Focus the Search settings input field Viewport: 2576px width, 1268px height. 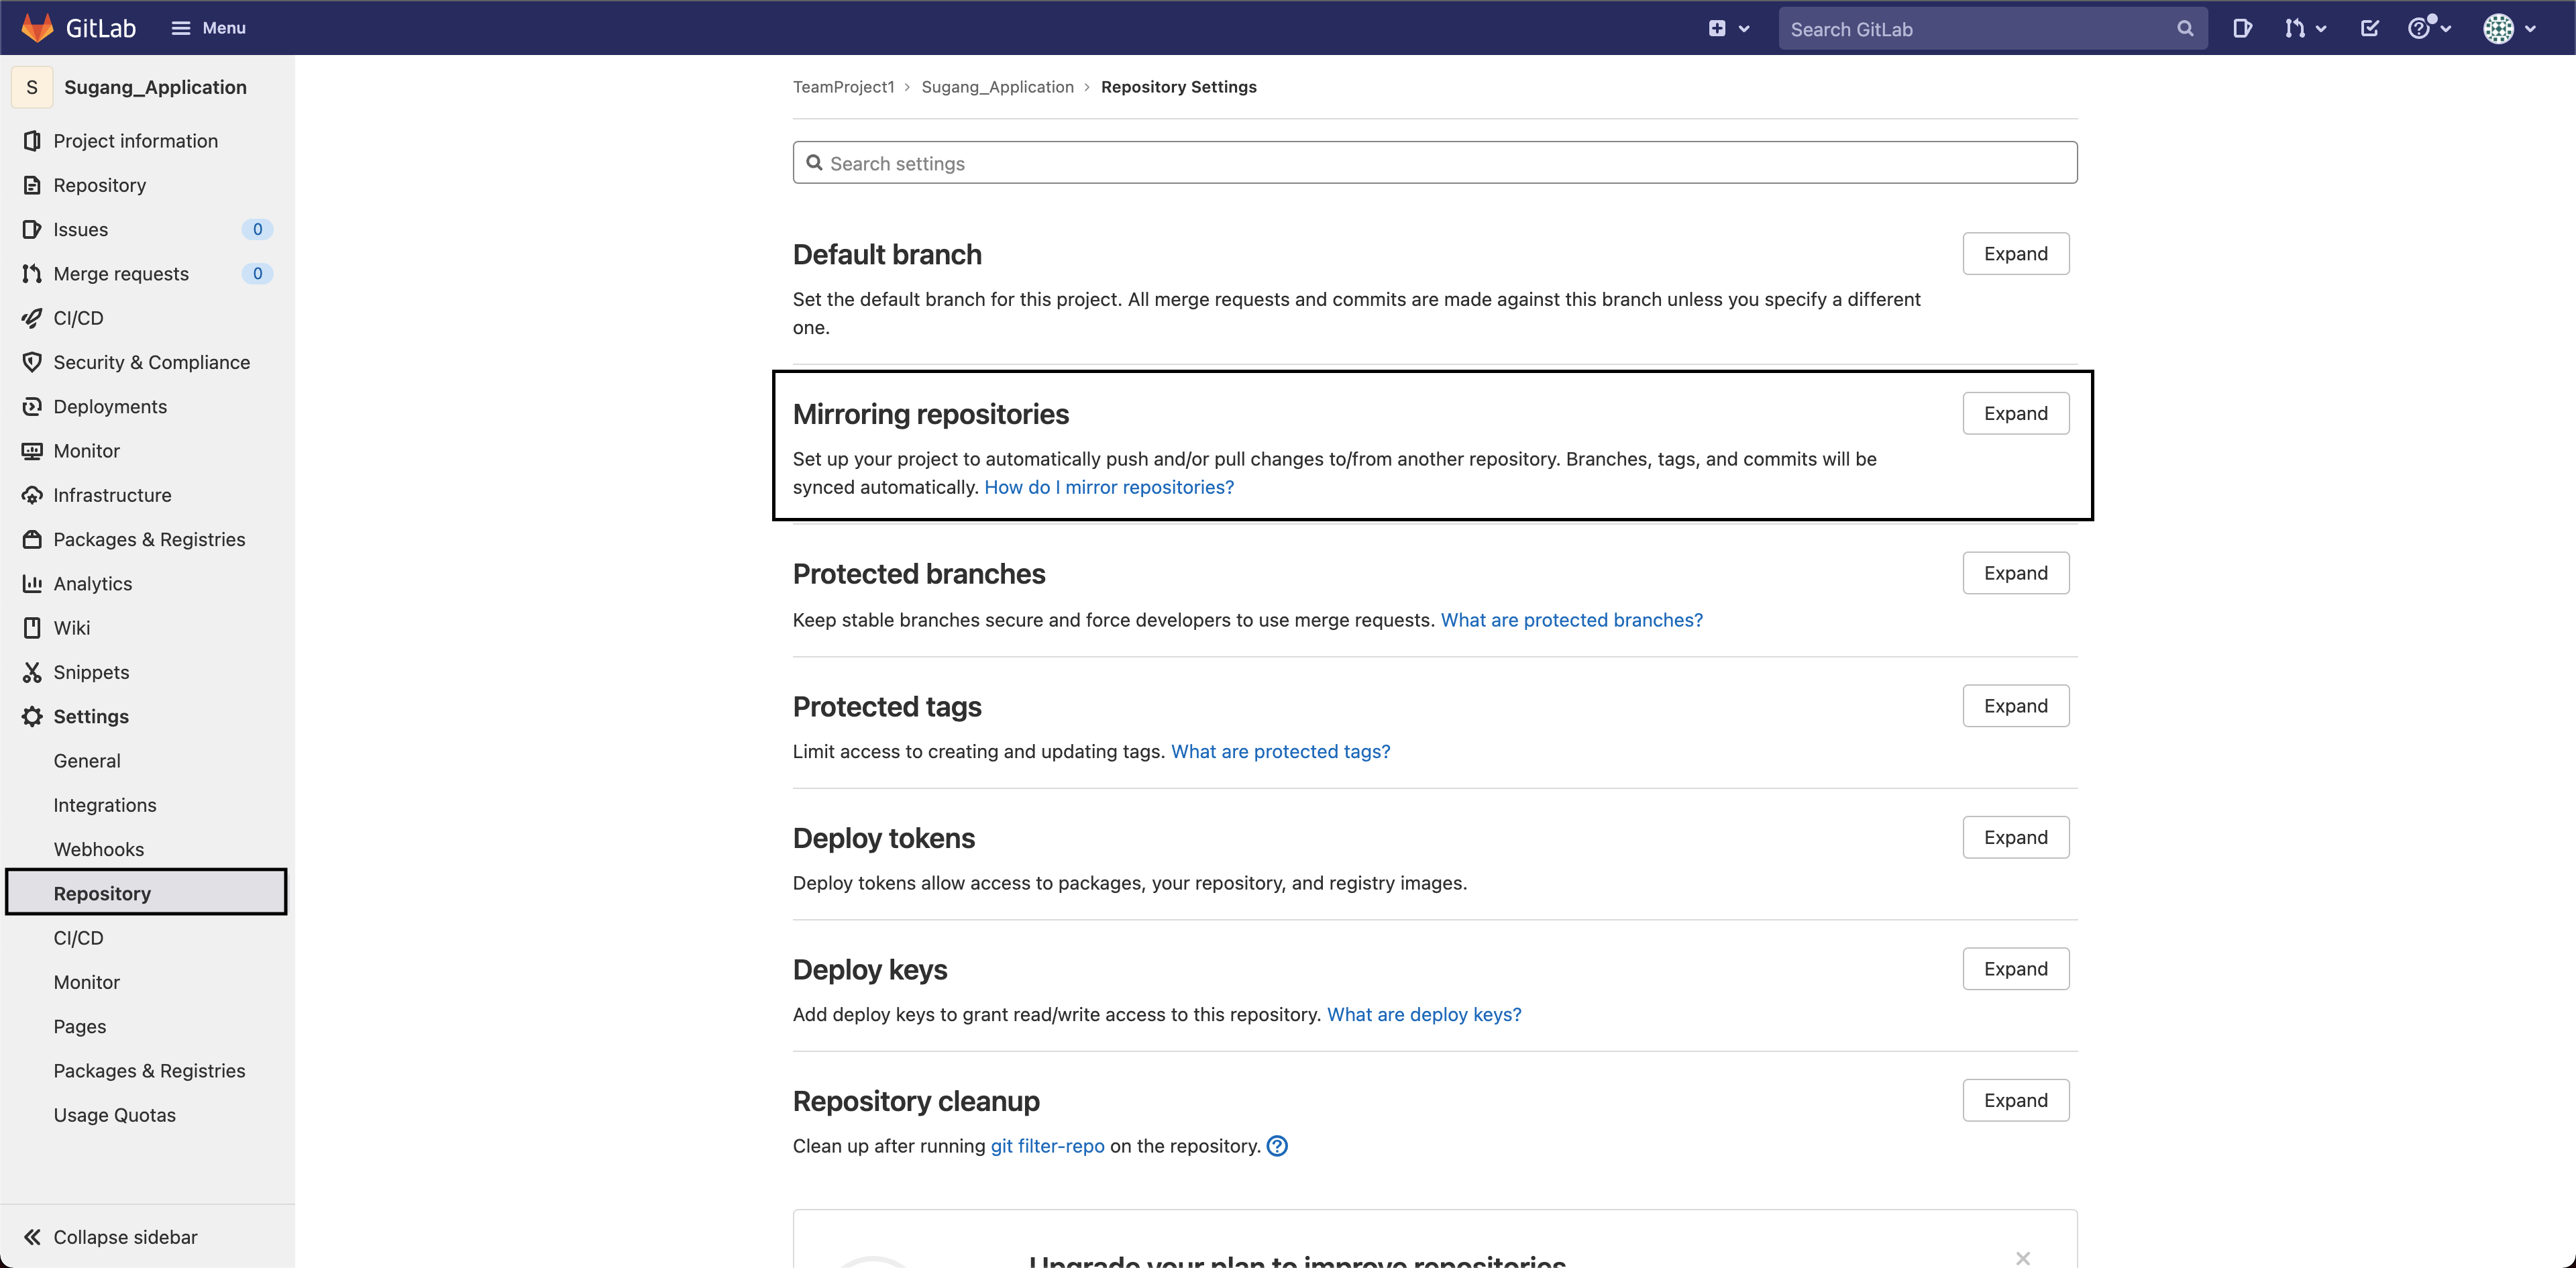point(1434,163)
